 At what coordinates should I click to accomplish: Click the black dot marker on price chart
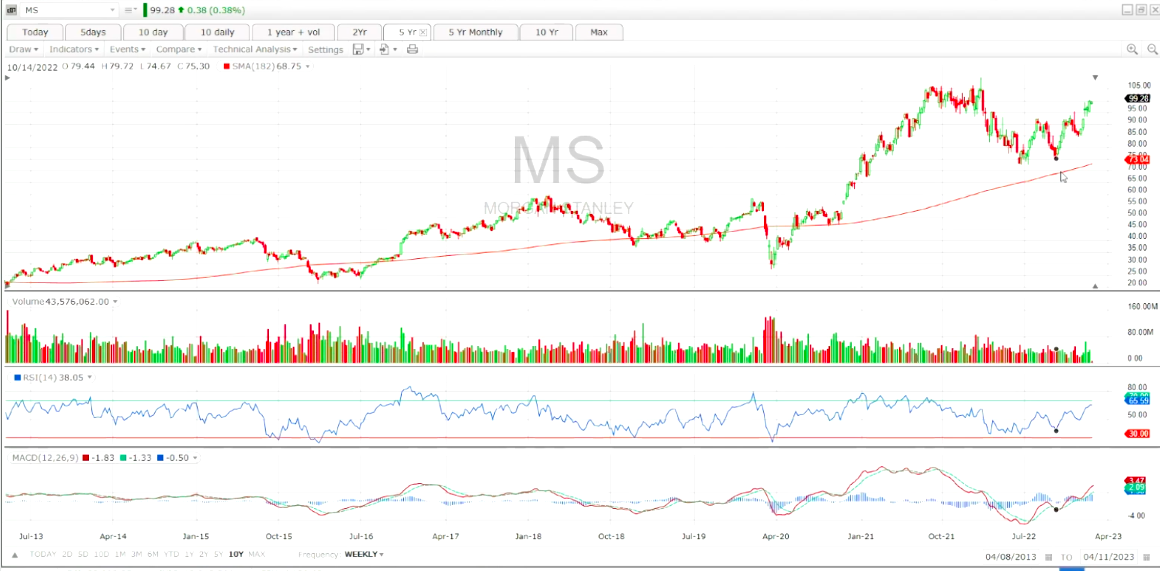click(1056, 158)
